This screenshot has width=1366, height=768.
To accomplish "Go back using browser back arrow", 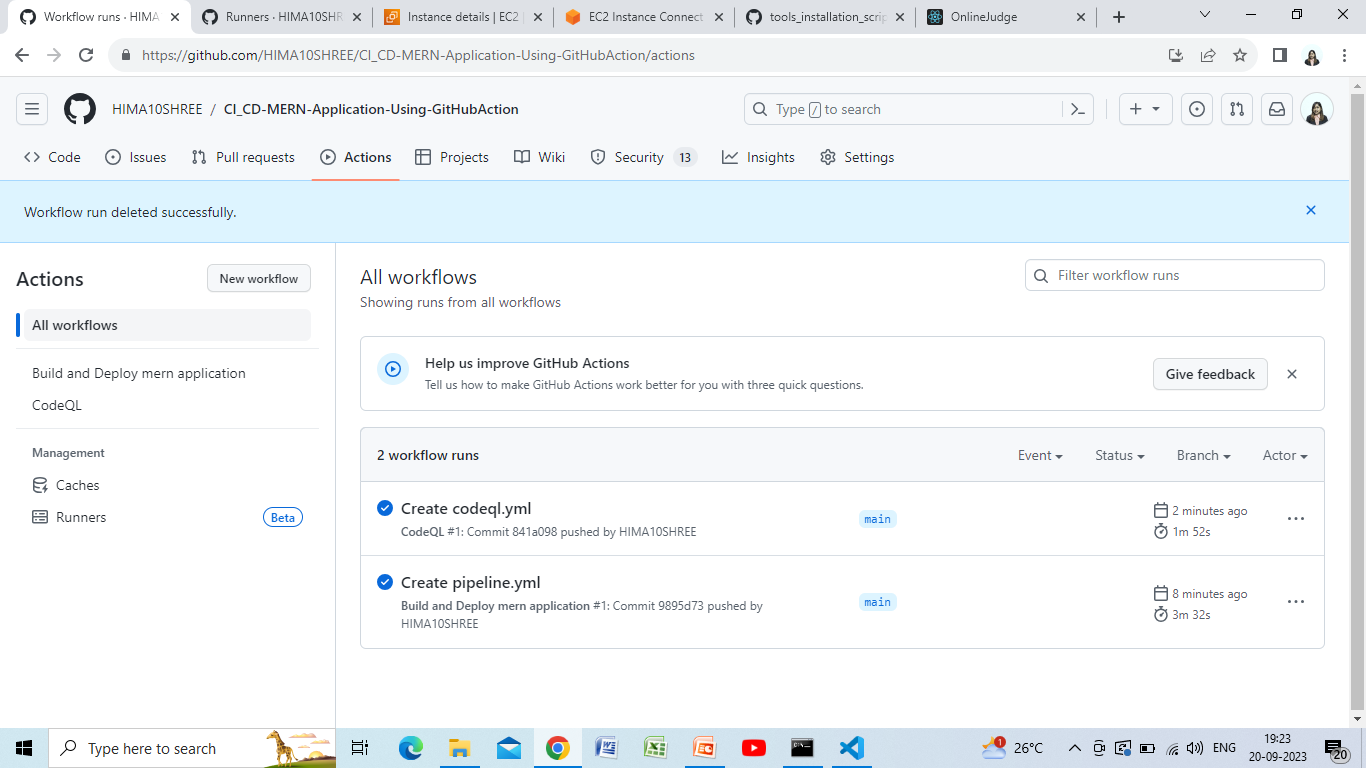I will click(x=23, y=55).
